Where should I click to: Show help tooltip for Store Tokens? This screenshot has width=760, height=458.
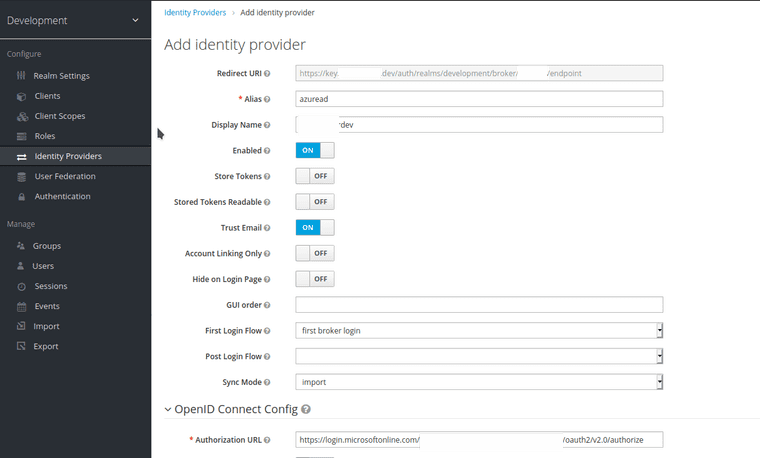tap(267, 176)
